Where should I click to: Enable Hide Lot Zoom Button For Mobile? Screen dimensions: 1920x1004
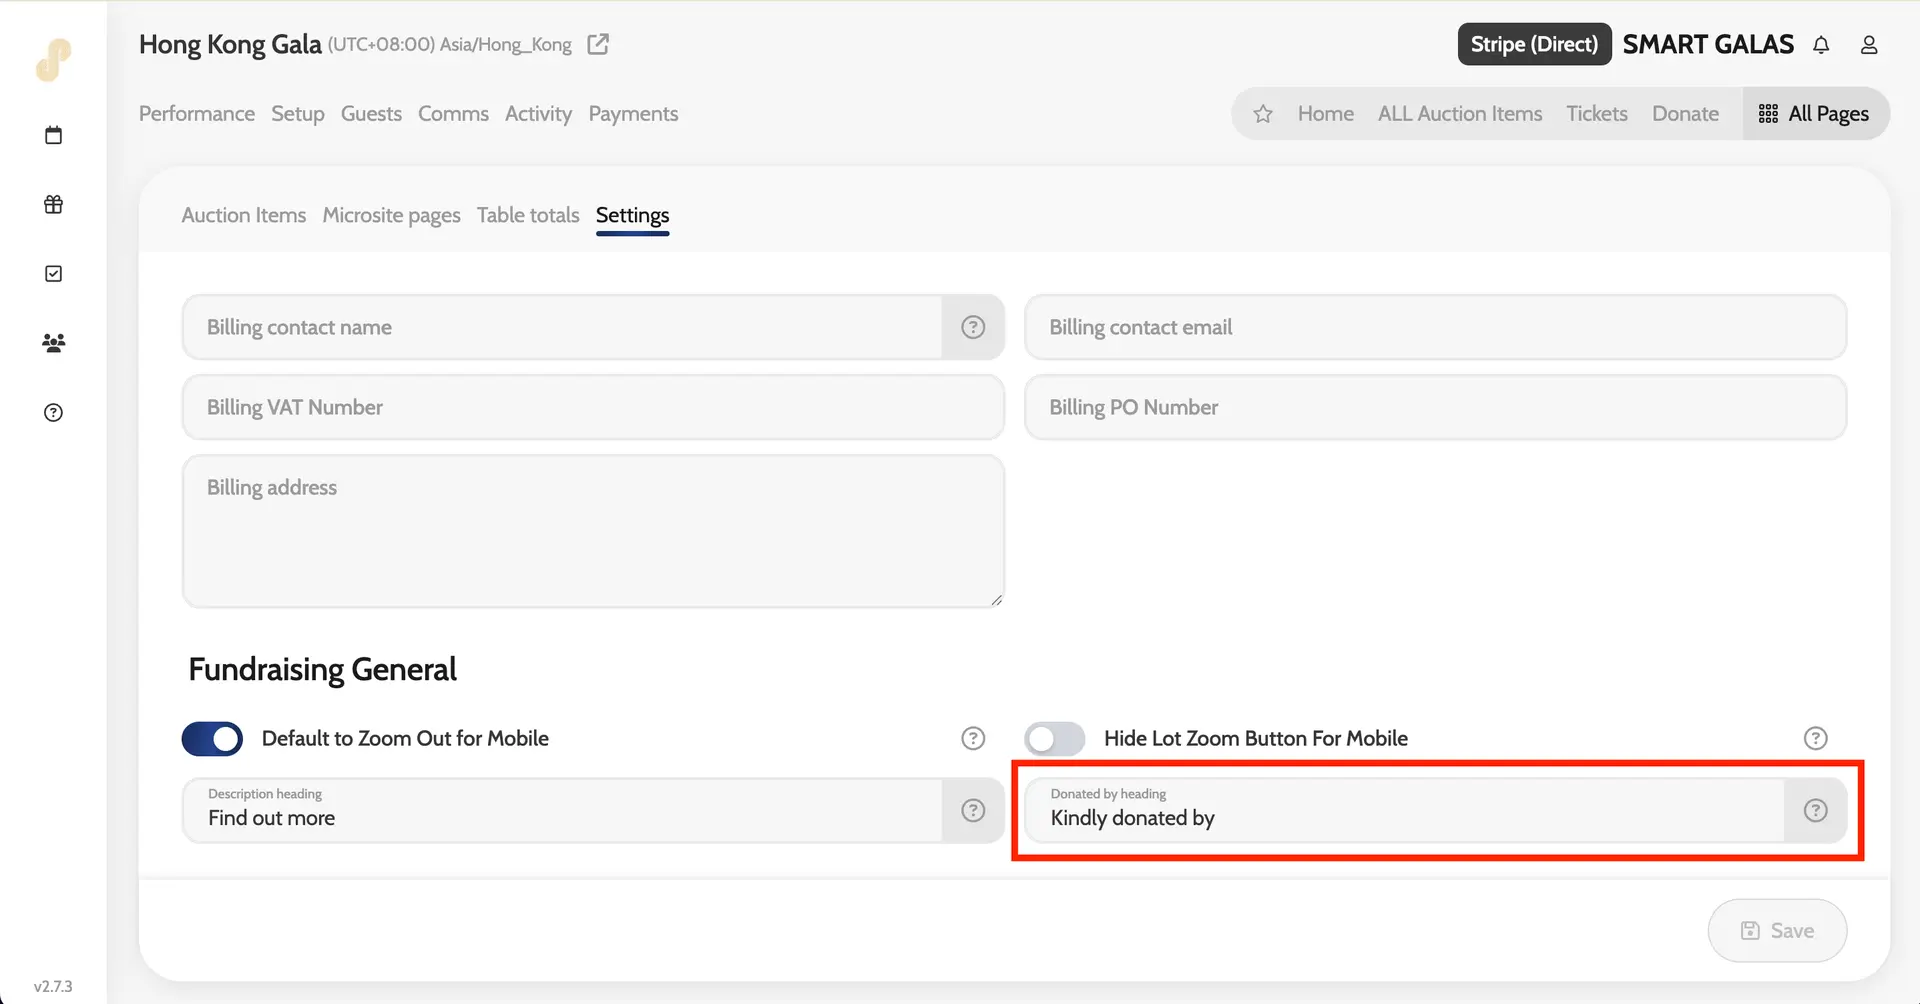coord(1054,739)
